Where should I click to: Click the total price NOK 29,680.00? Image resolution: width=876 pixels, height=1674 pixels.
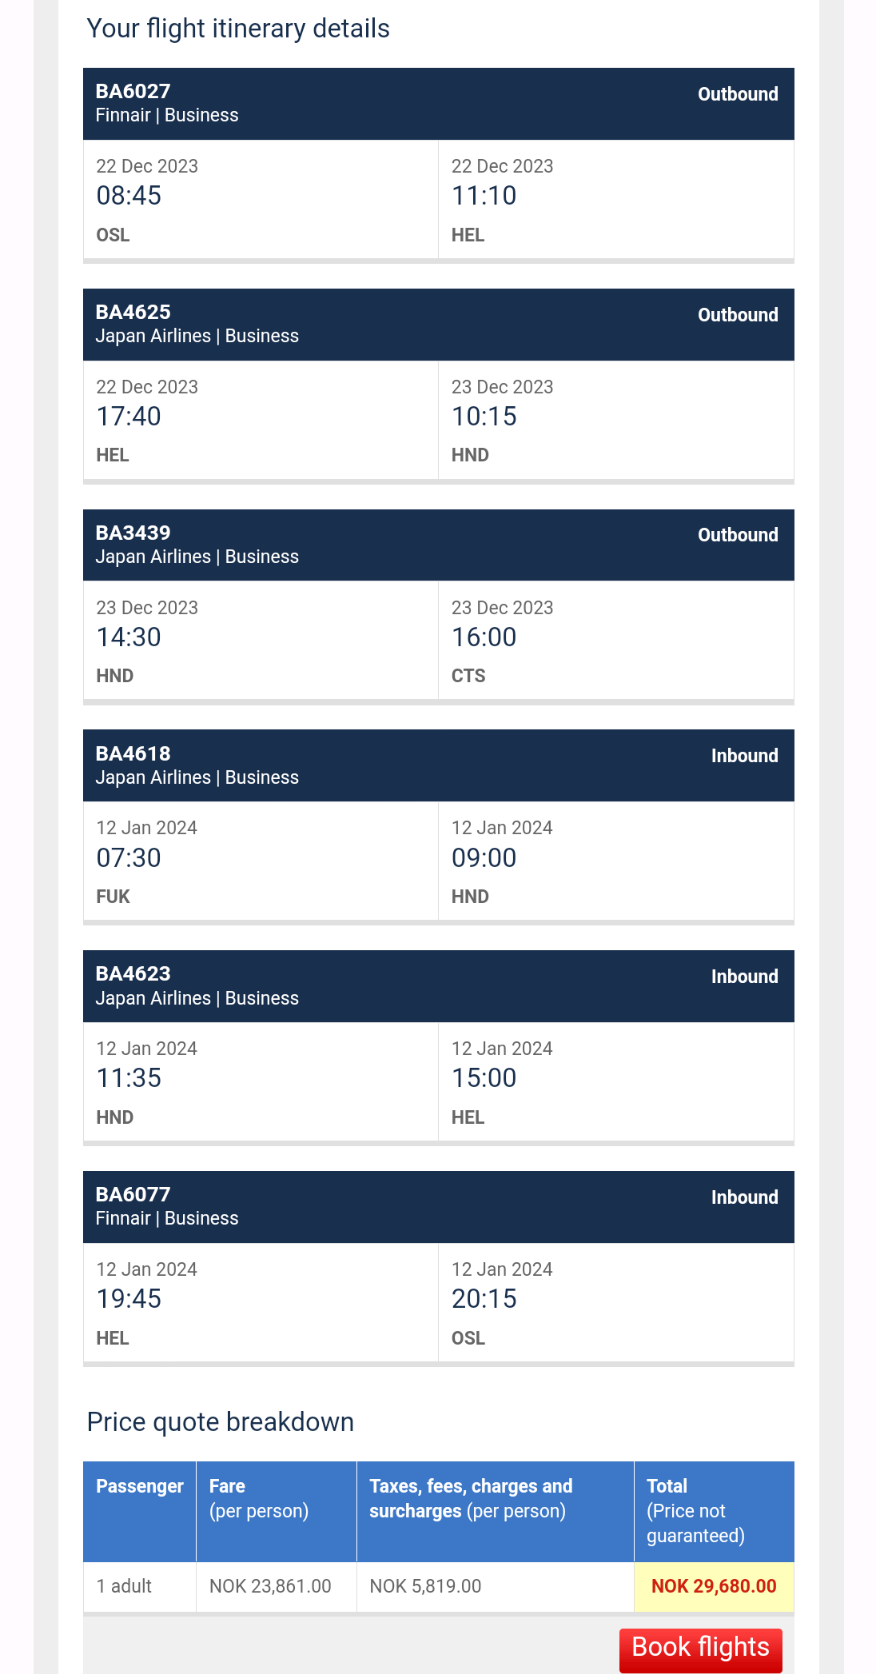714,1586
